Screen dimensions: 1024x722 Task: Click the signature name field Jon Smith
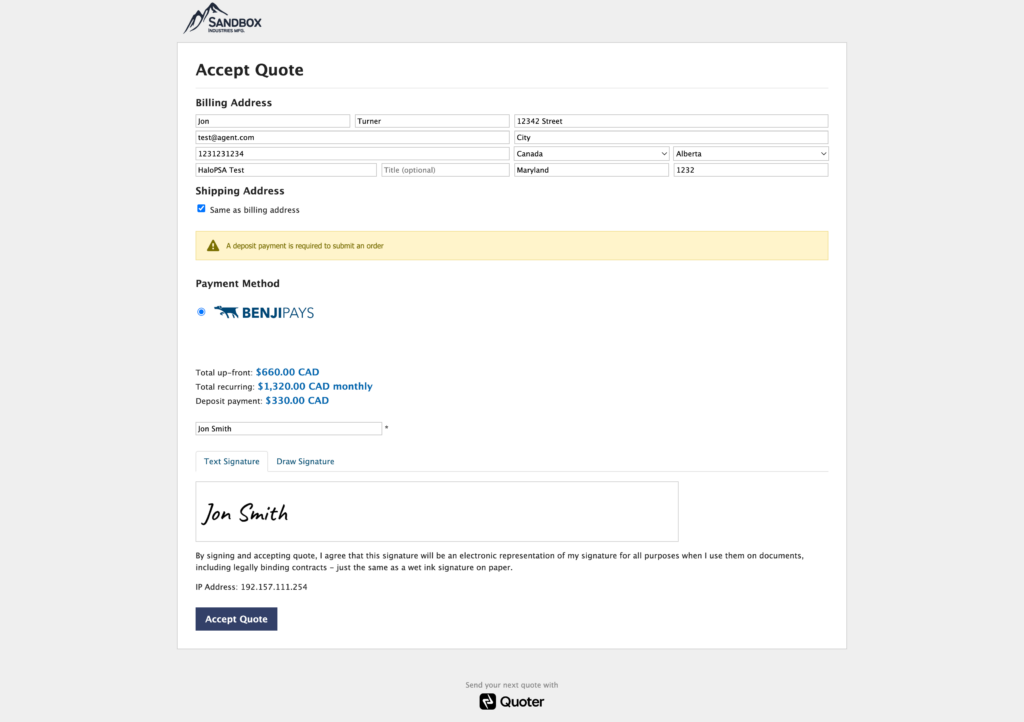pyautogui.click(x=289, y=429)
